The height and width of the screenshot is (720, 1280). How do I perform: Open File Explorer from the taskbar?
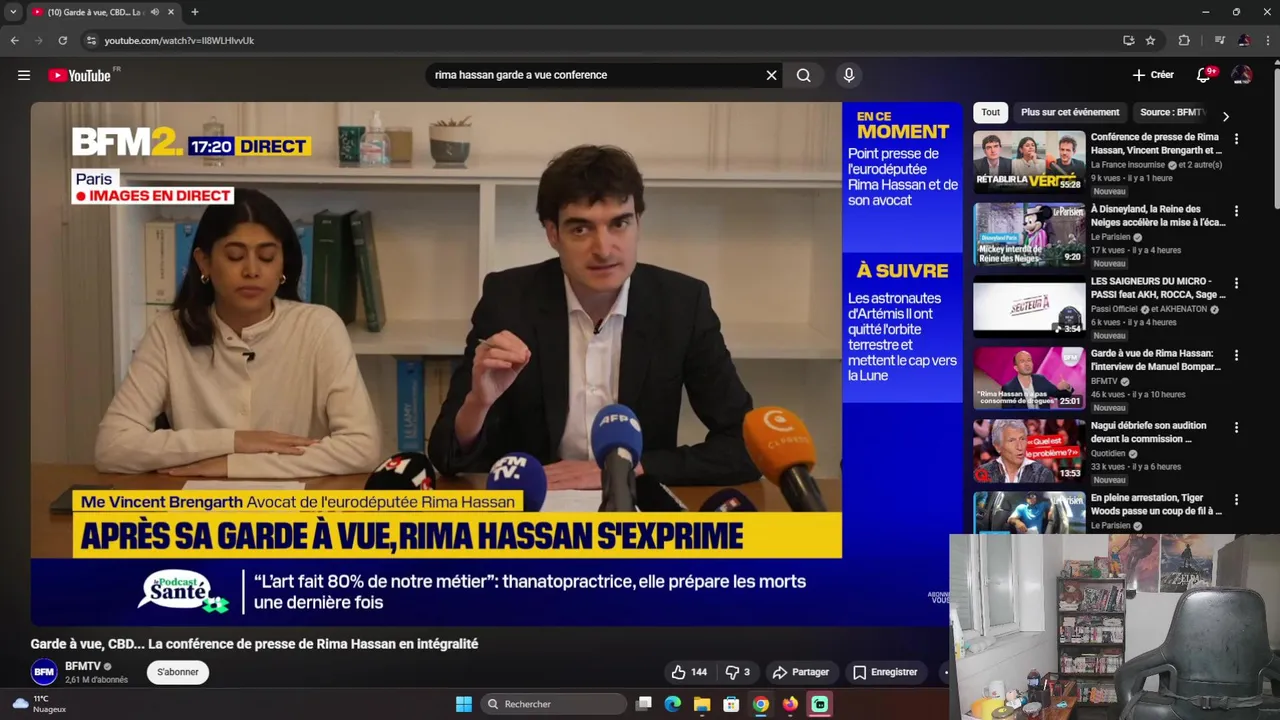(702, 704)
